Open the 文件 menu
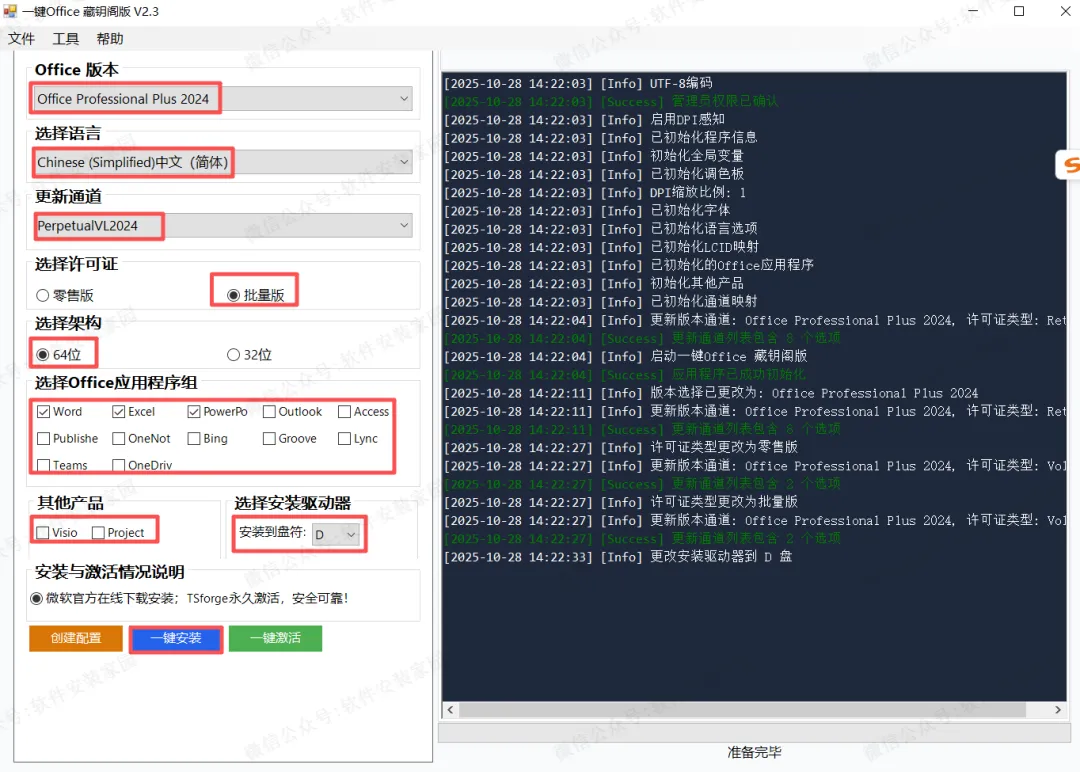The width and height of the screenshot is (1080, 772). click(x=21, y=39)
